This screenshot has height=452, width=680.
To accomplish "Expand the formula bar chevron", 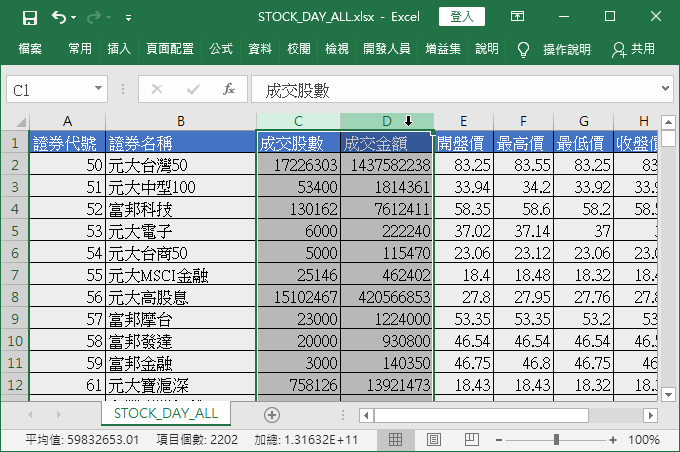I will (x=665, y=88).
